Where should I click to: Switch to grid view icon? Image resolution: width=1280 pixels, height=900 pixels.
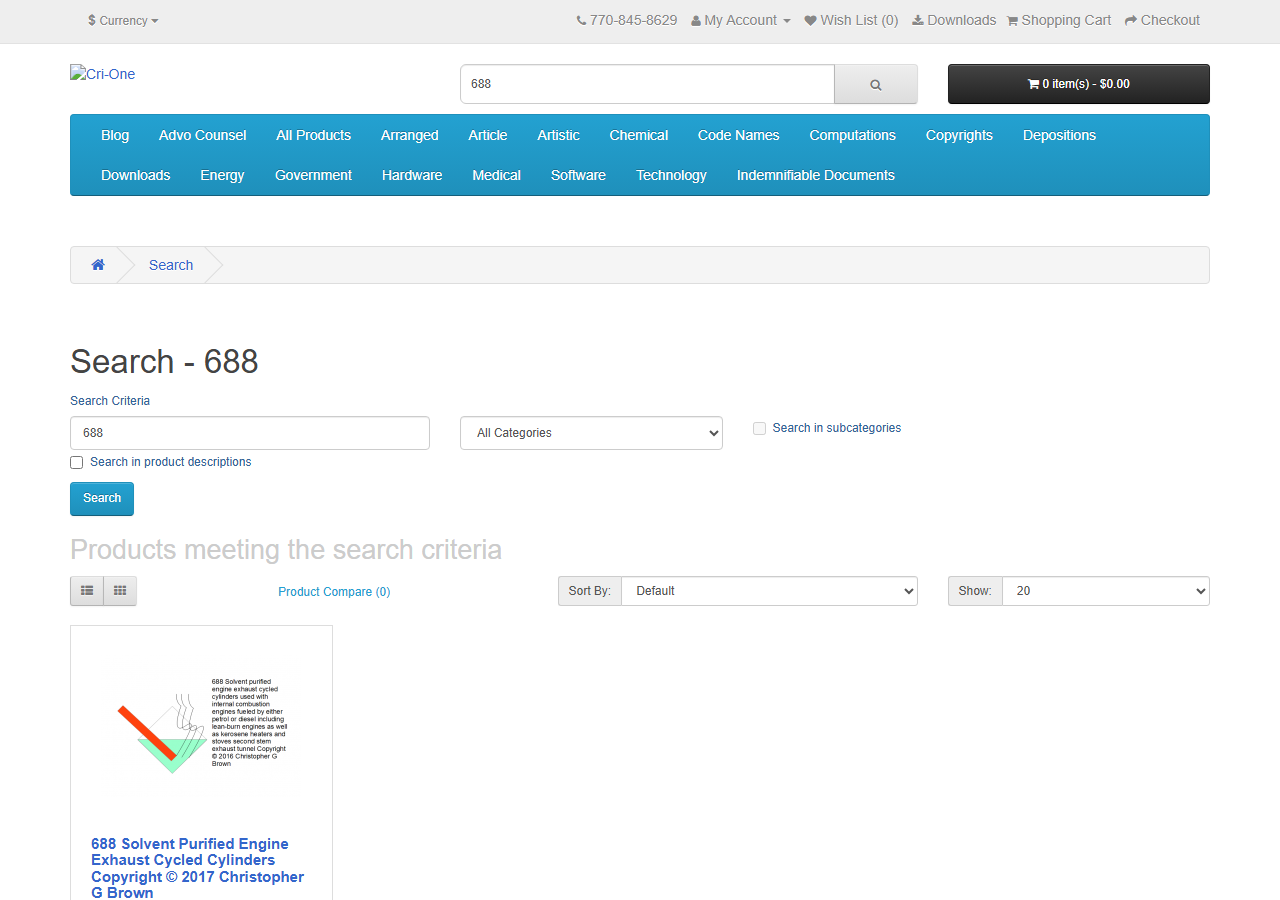(x=120, y=591)
